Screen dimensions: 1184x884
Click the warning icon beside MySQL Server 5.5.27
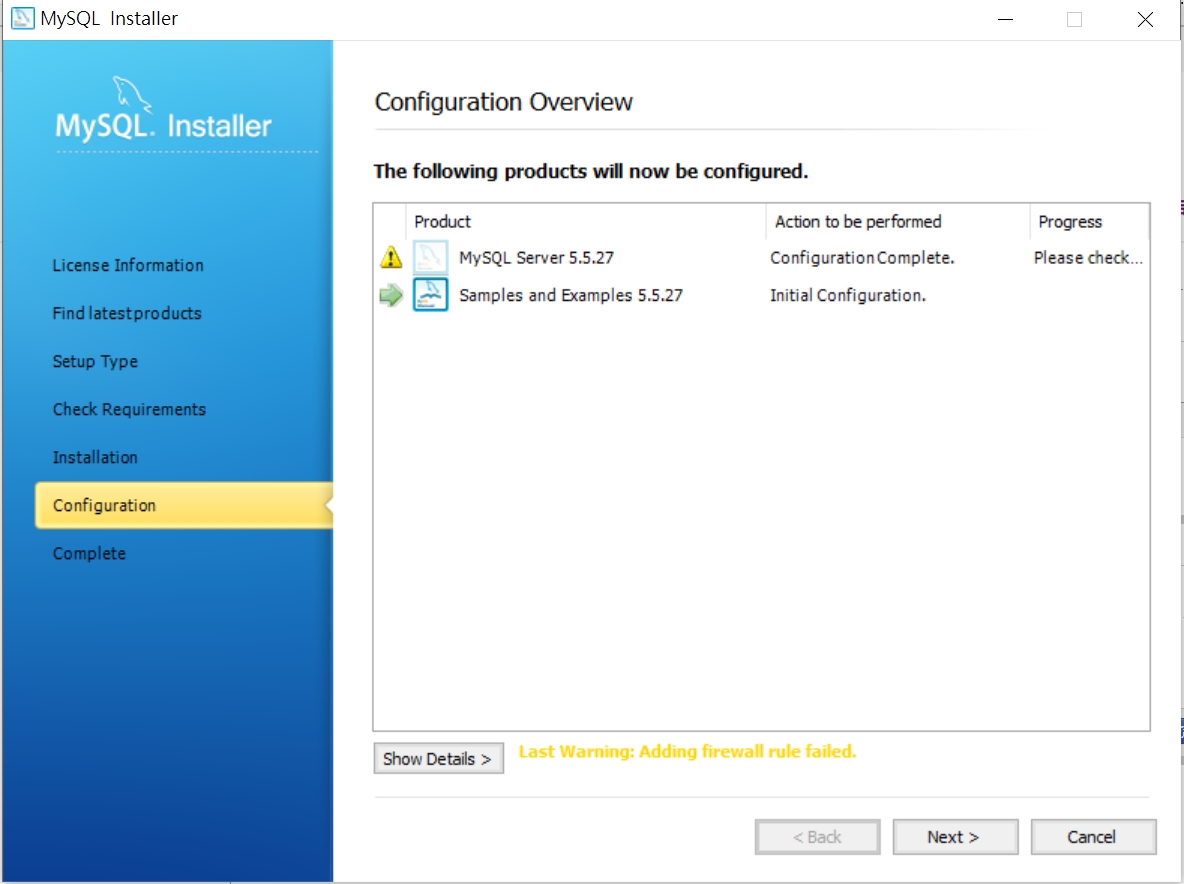coord(390,257)
